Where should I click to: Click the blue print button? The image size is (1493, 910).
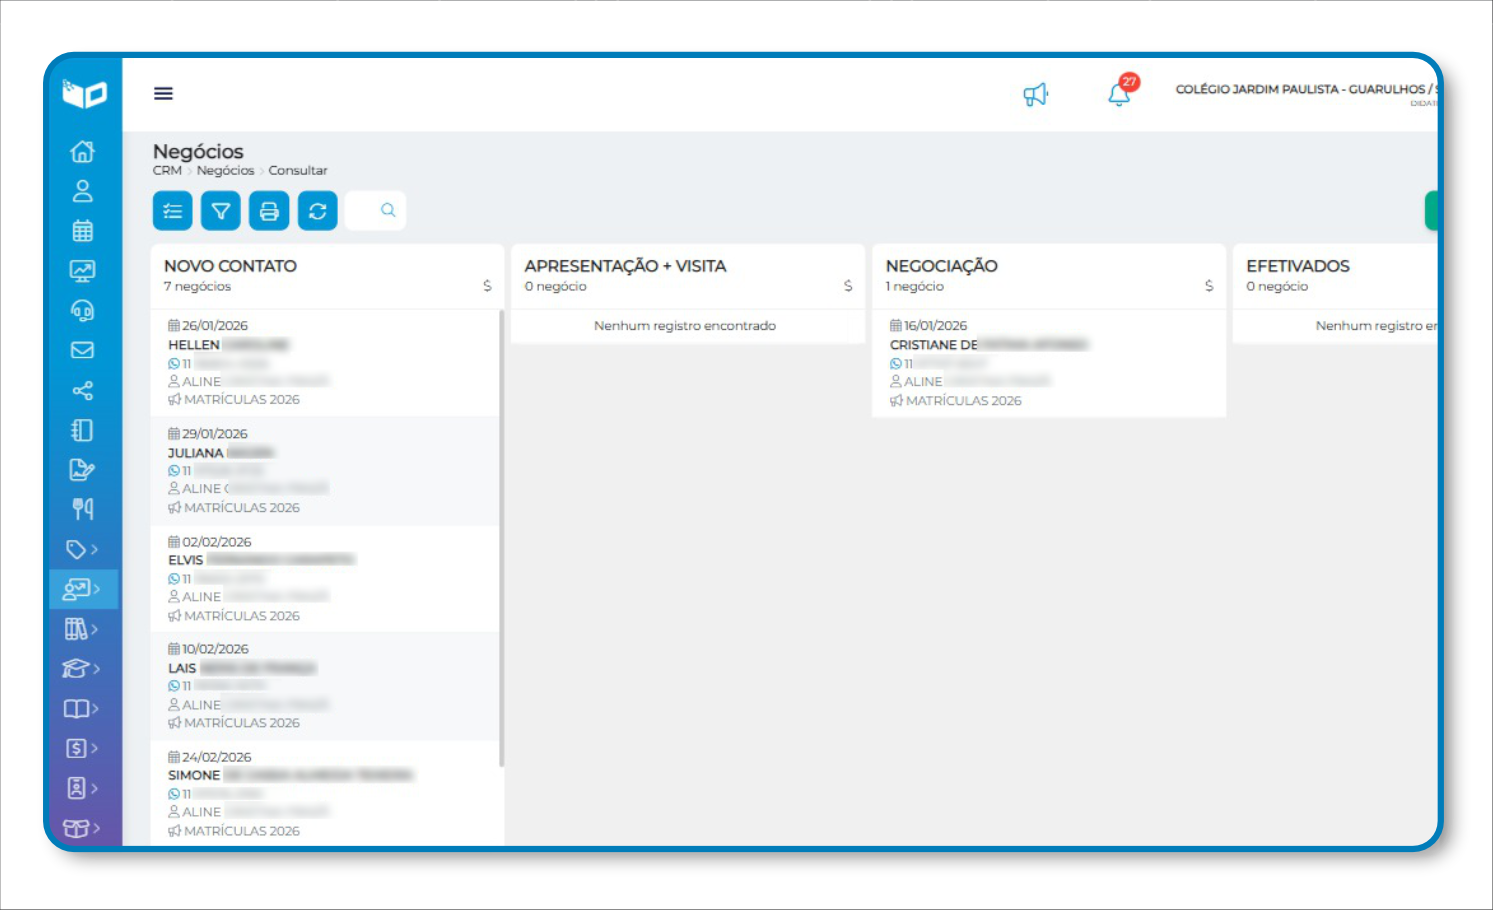[x=269, y=211]
